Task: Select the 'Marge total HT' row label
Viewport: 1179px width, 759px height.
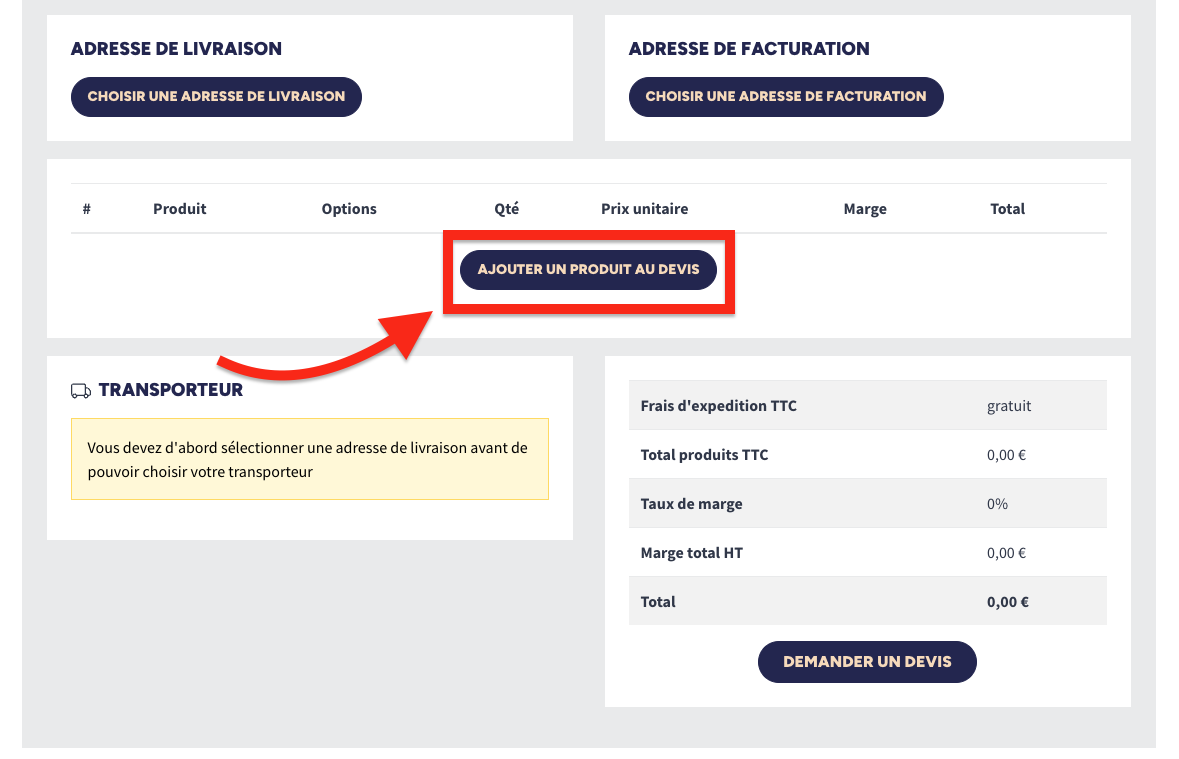Action: click(692, 553)
